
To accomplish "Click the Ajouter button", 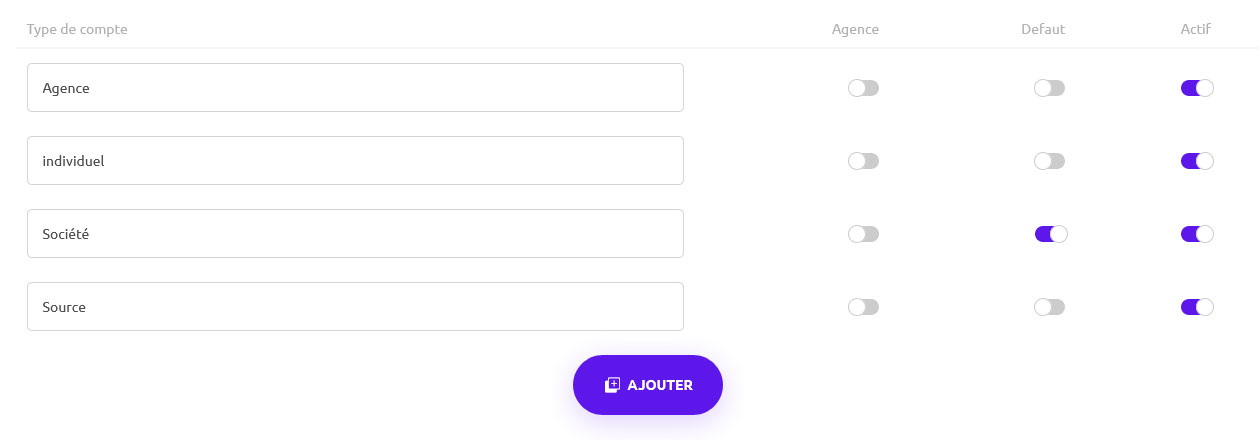I will (x=647, y=385).
